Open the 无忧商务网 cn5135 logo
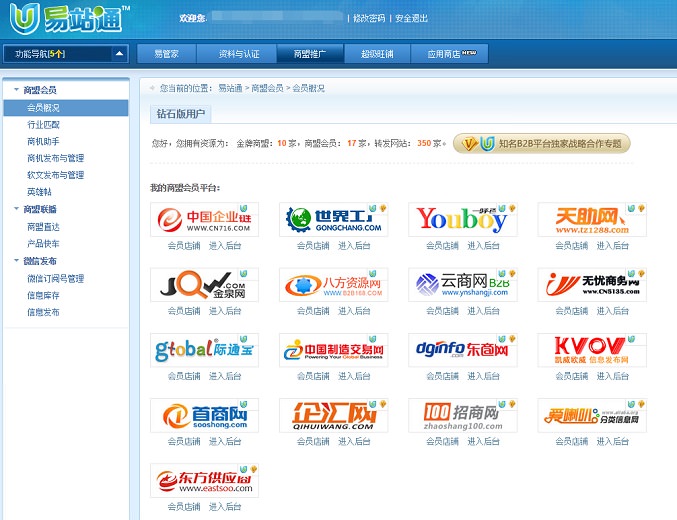The height and width of the screenshot is (520, 677). [x=592, y=285]
